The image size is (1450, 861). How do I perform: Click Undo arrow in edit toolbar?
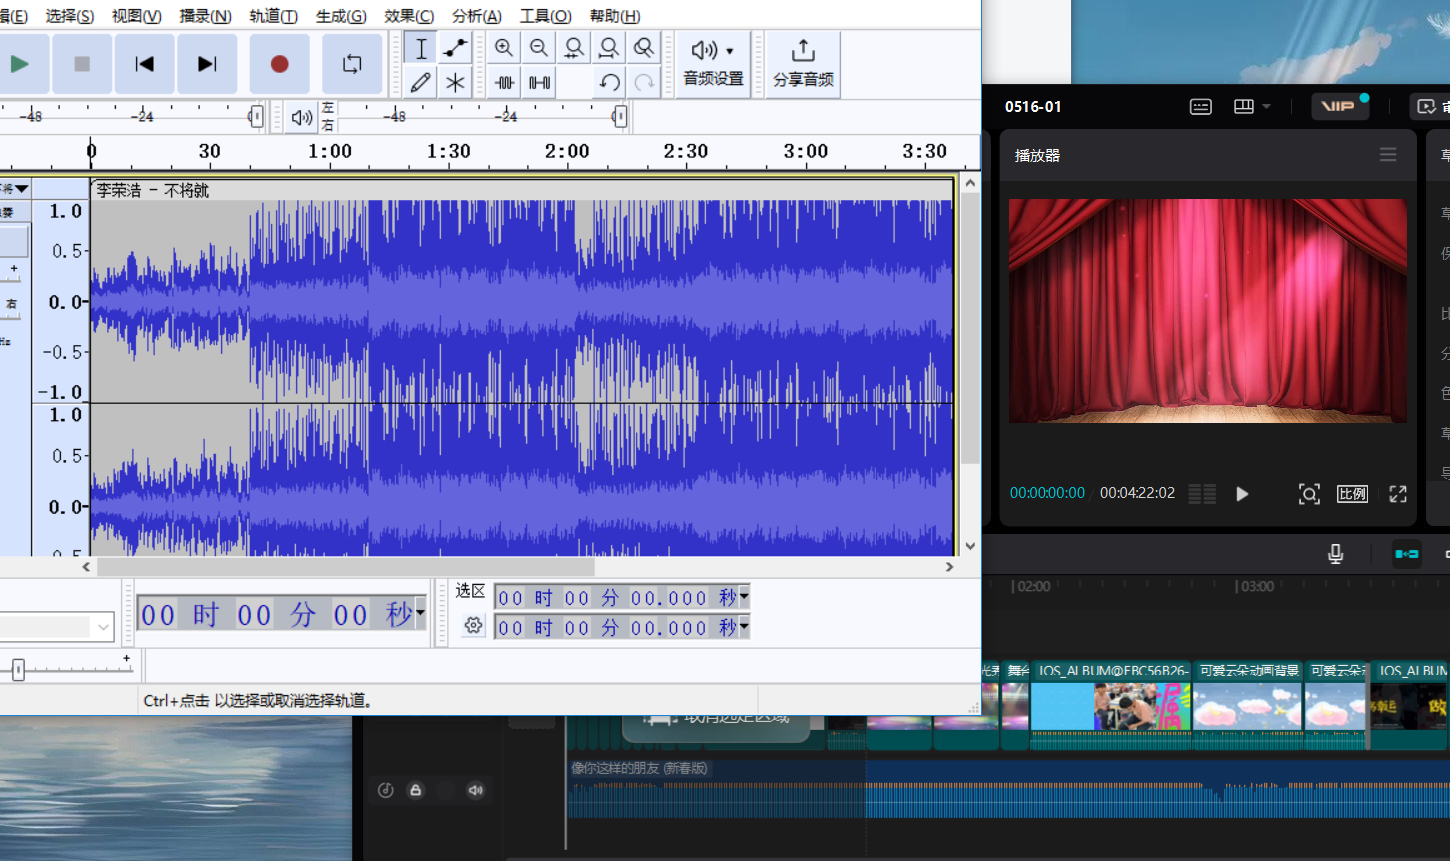(x=609, y=82)
